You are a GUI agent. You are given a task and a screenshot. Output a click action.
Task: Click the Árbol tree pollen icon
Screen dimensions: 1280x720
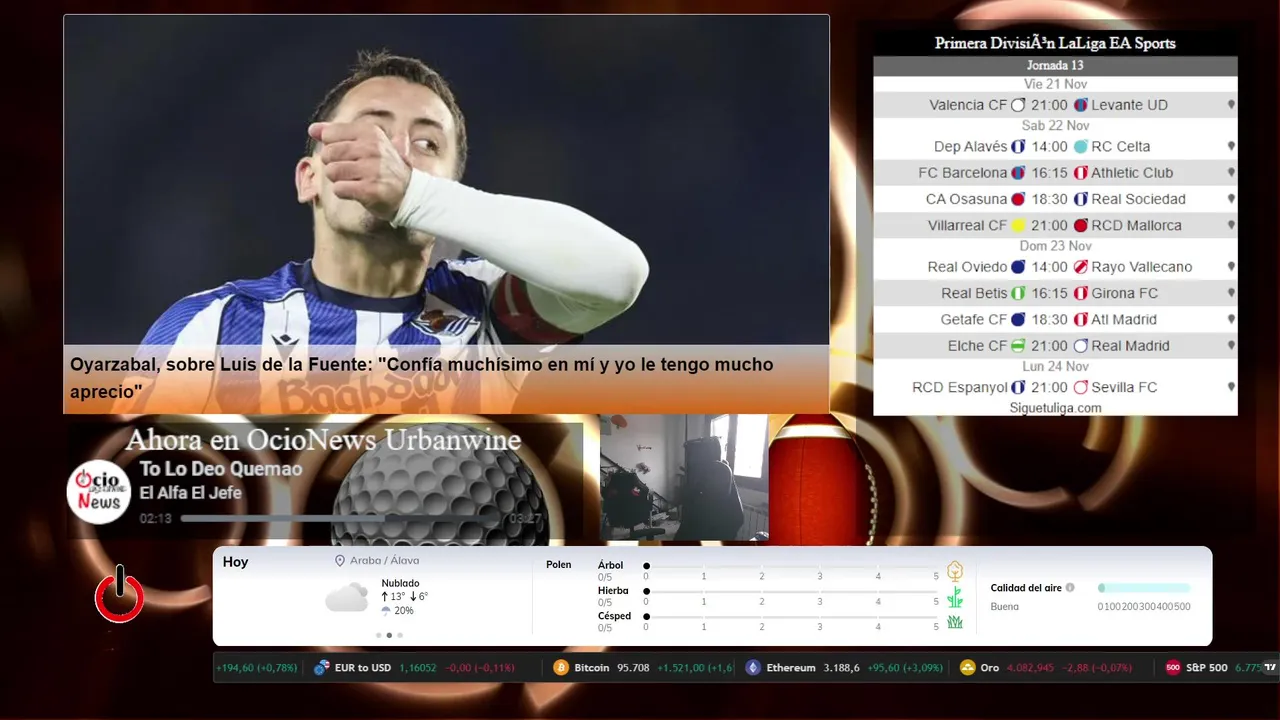[x=955, y=571]
